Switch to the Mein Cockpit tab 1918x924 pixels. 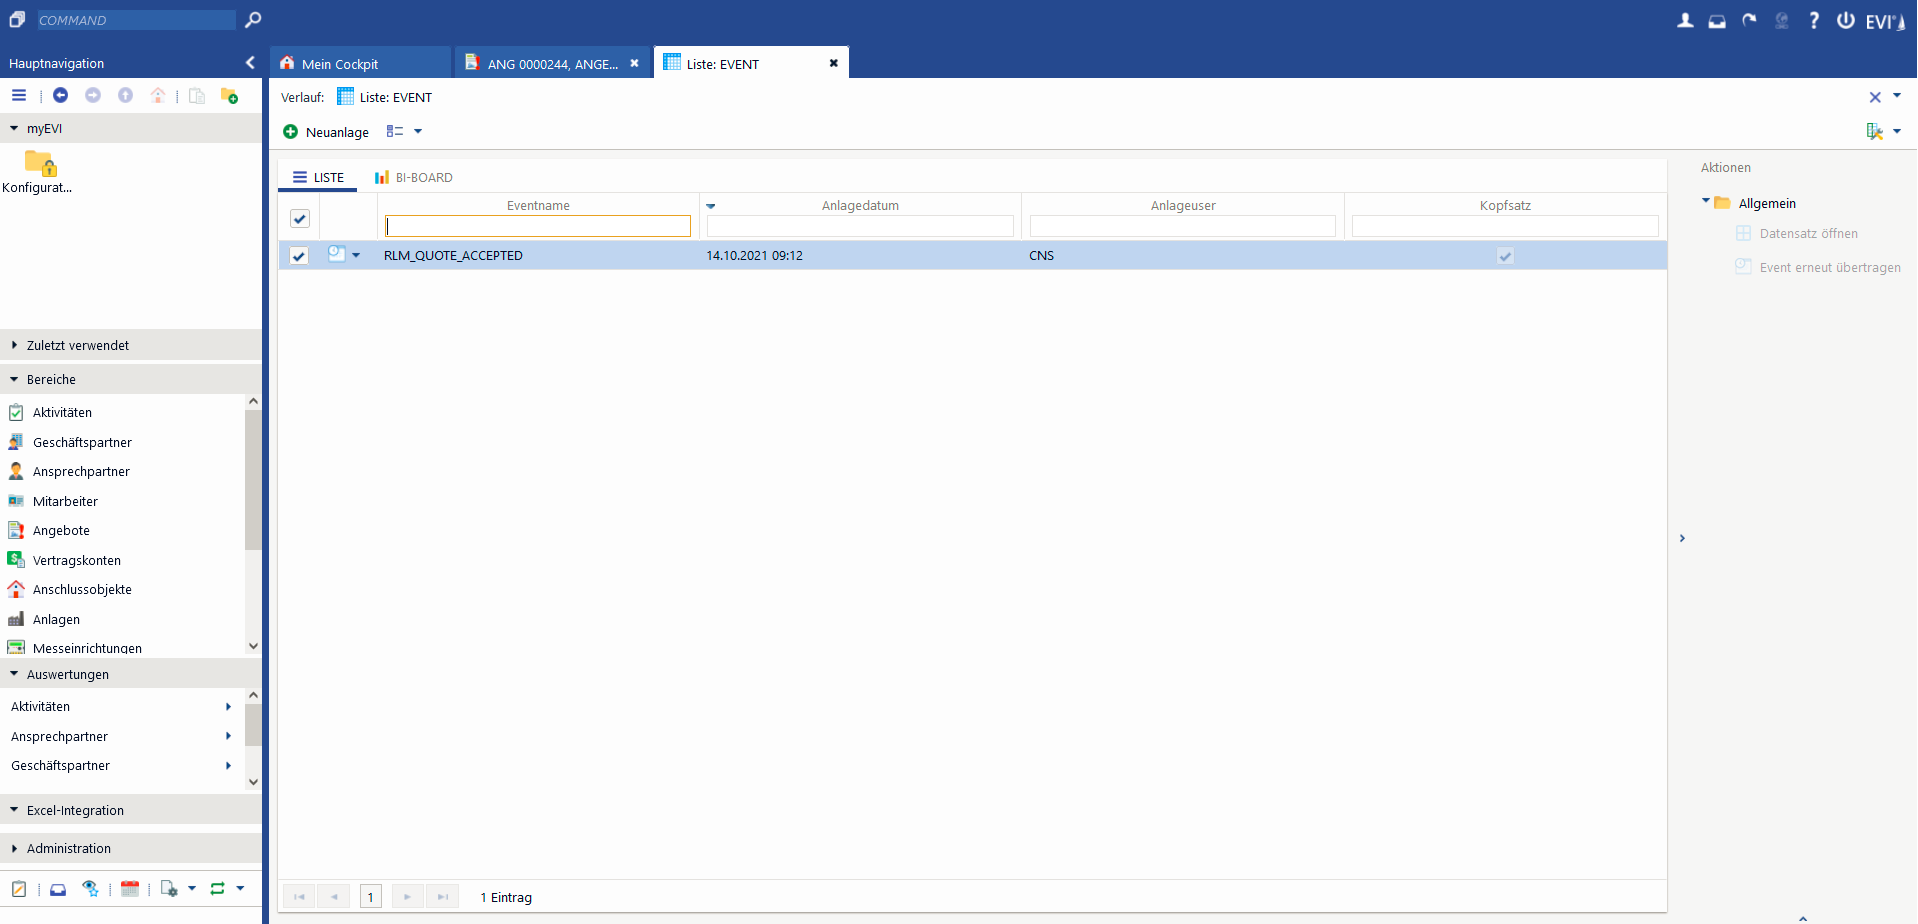(x=340, y=64)
